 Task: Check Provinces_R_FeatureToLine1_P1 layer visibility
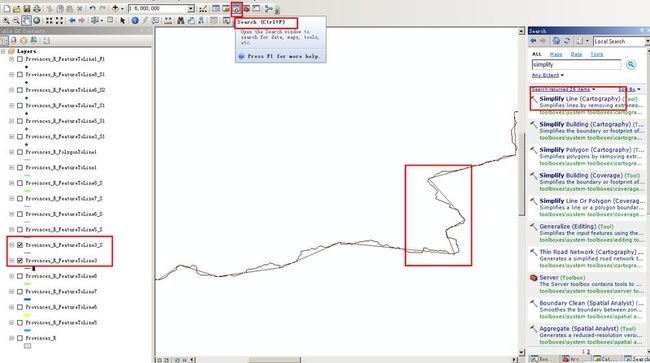pyautogui.click(x=19, y=59)
